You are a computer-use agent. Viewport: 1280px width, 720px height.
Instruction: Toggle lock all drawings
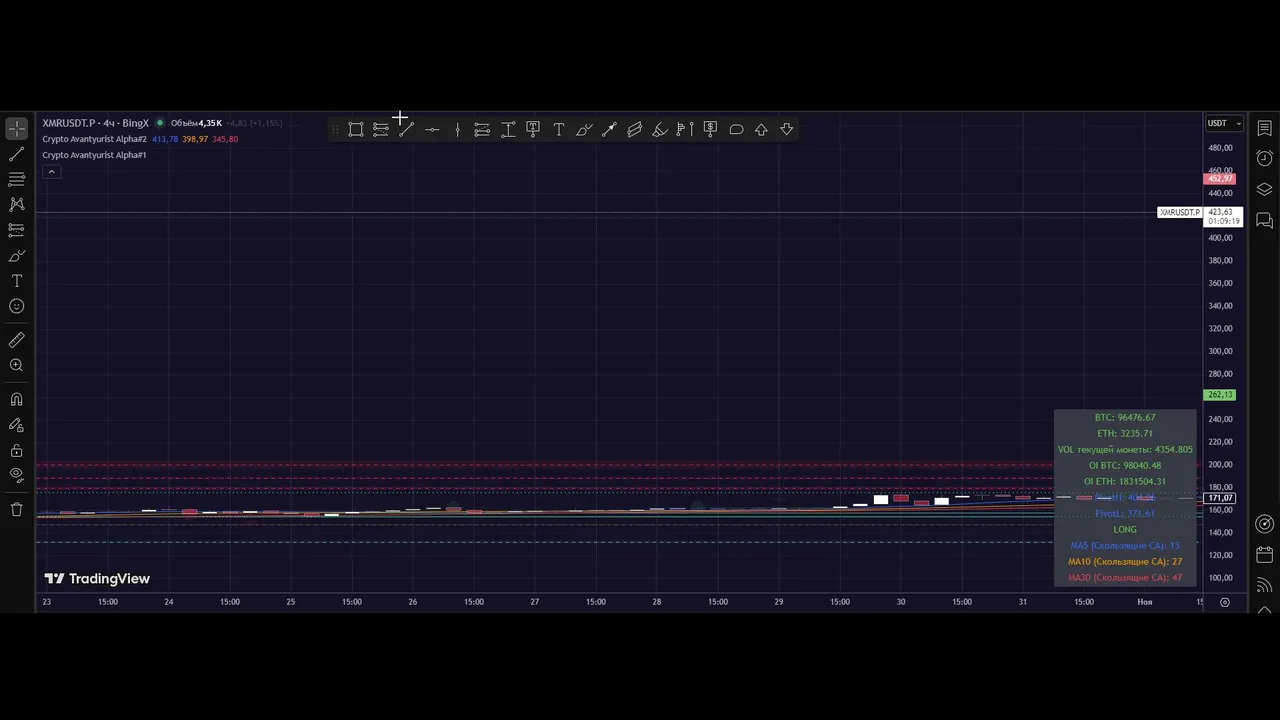(x=17, y=451)
